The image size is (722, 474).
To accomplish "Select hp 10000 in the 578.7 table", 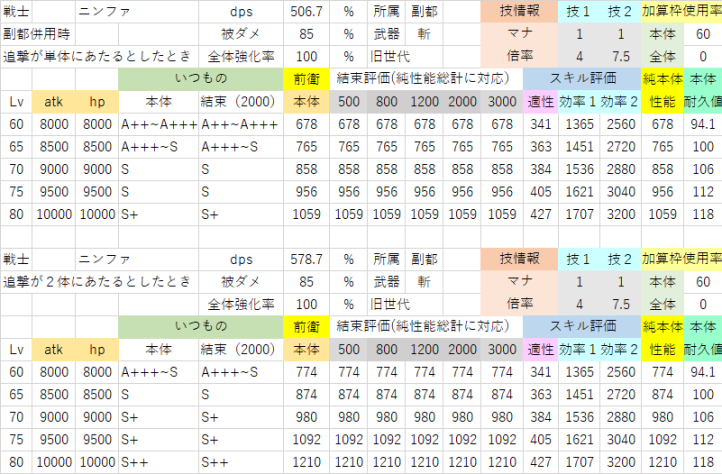I will [97, 462].
